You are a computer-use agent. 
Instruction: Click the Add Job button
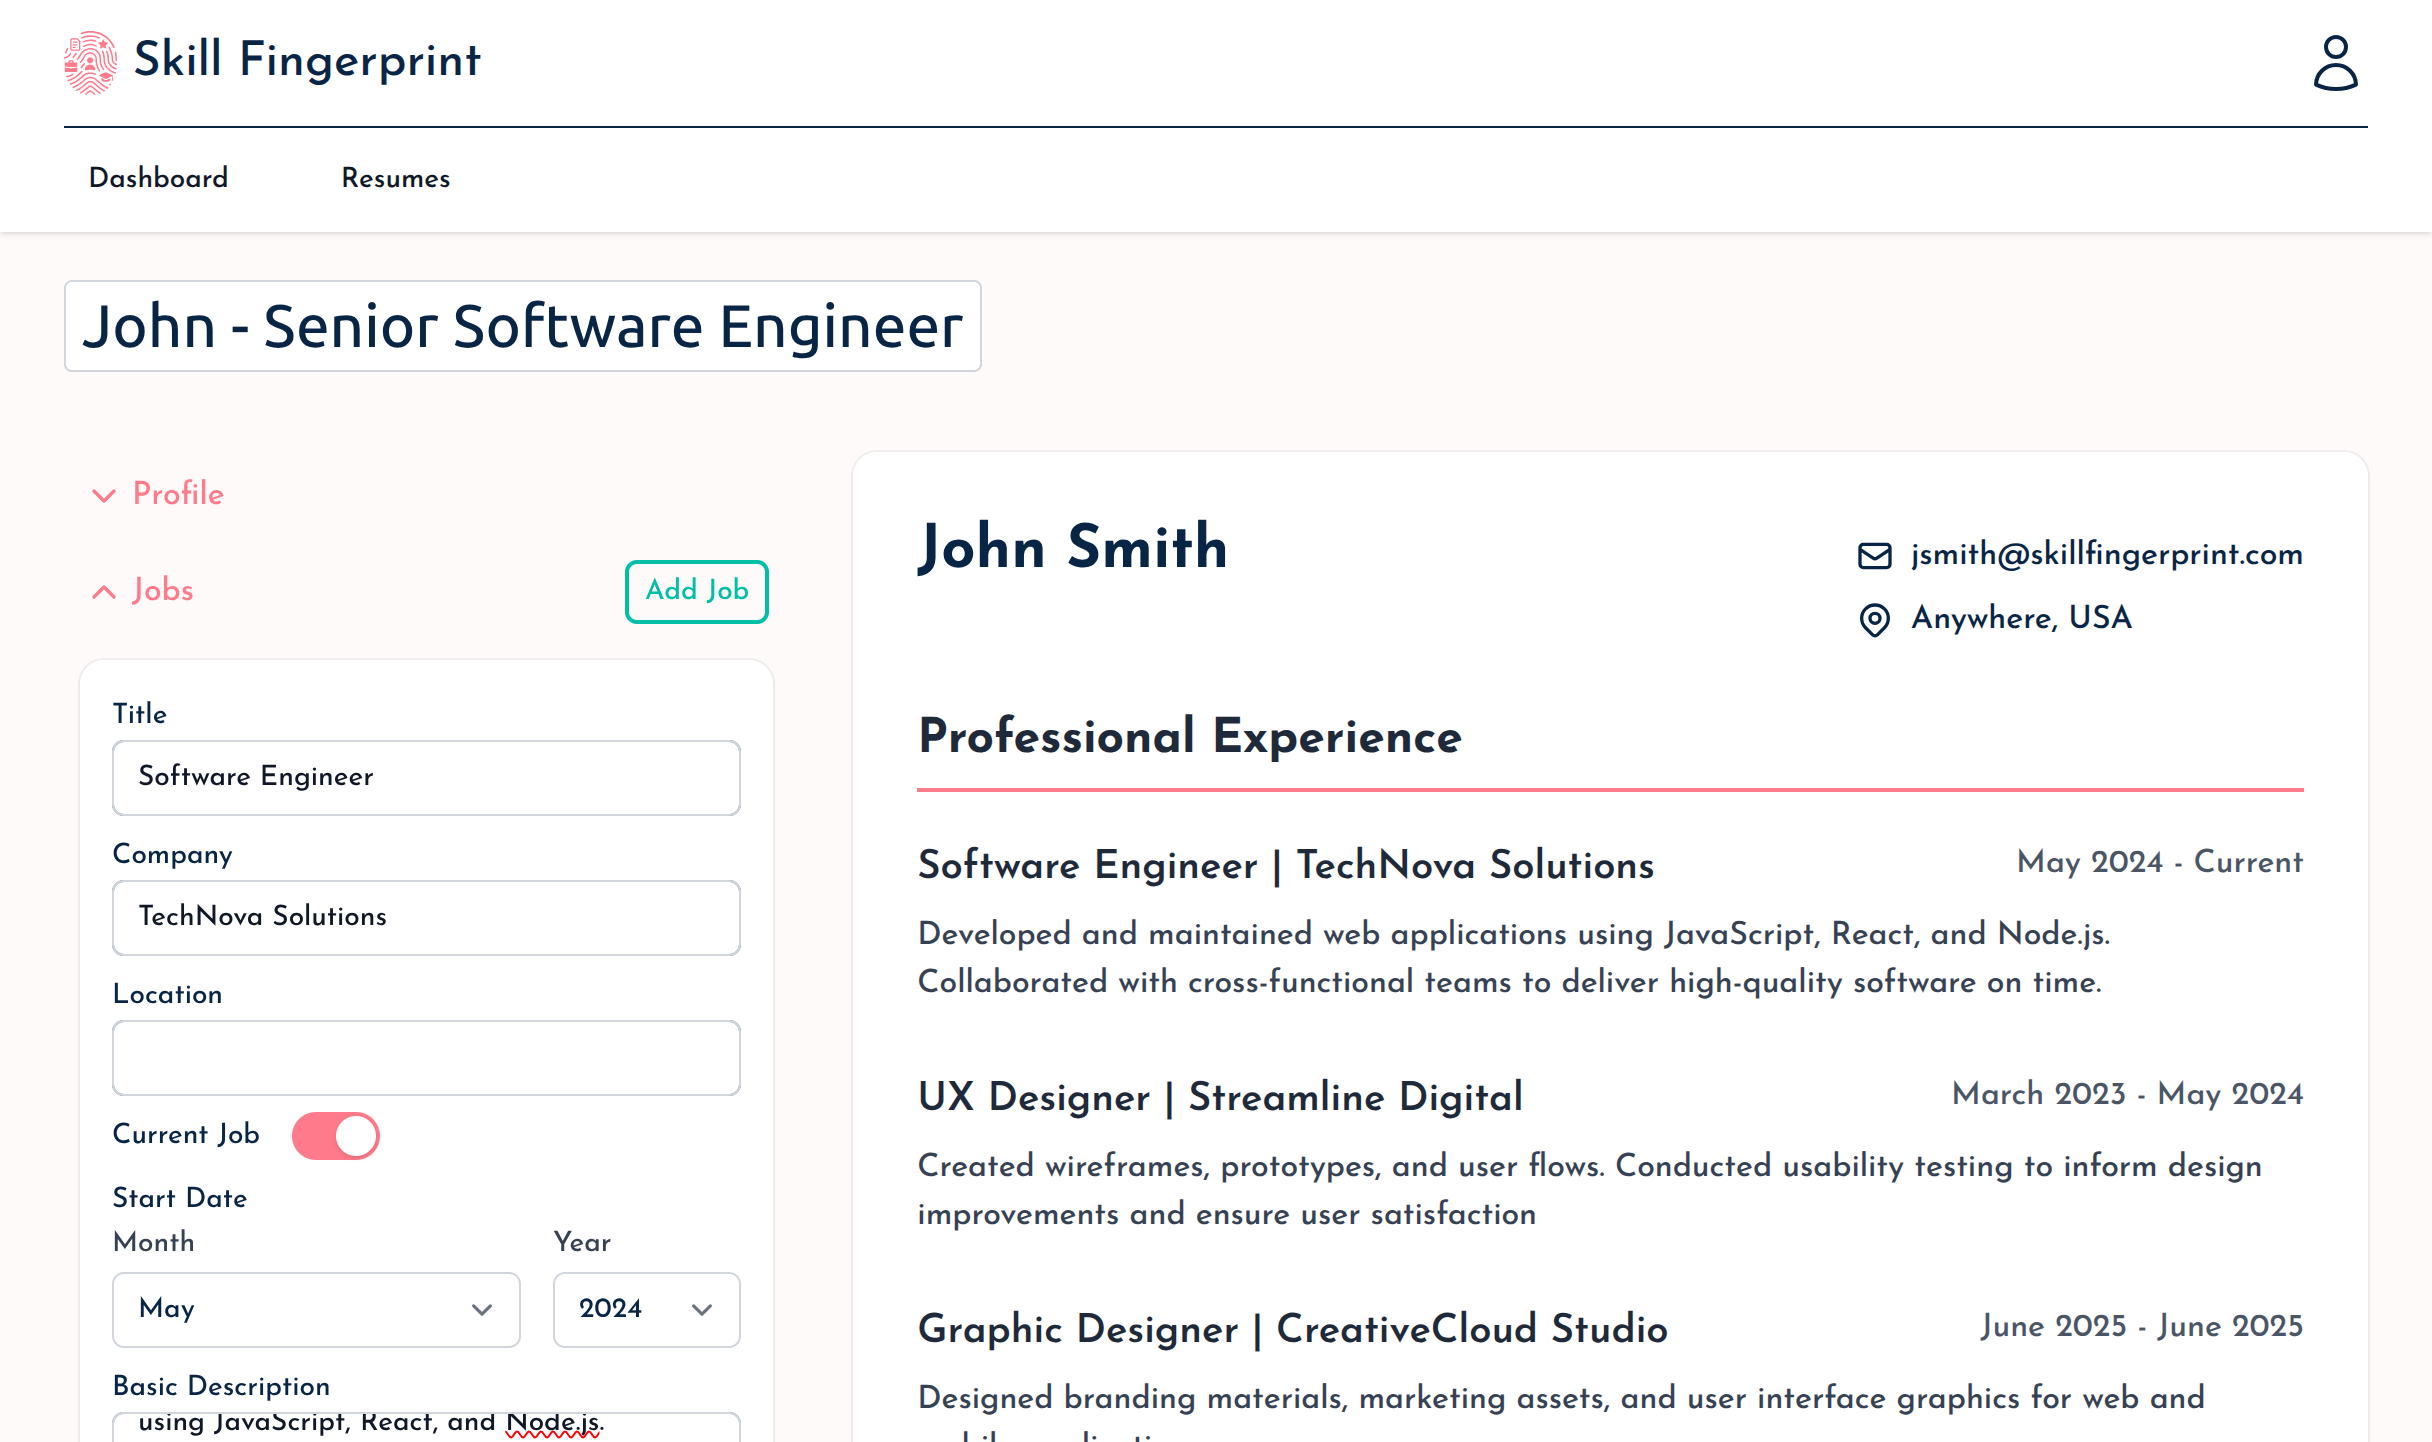click(x=696, y=591)
